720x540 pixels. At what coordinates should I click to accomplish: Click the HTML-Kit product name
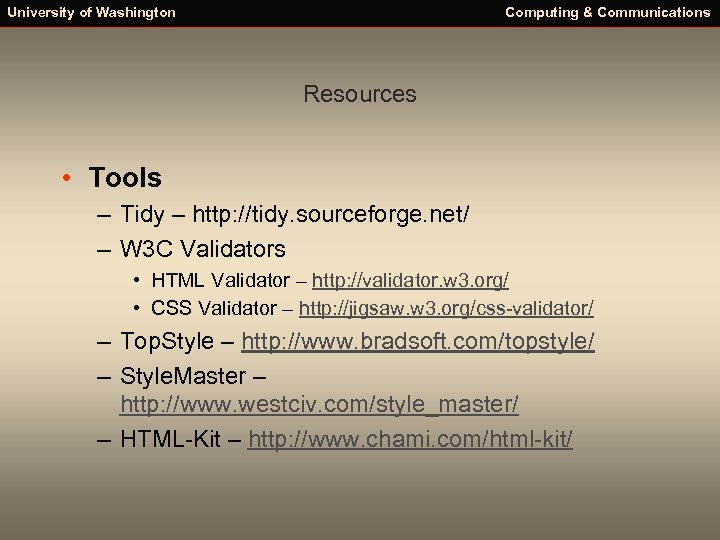(x=170, y=439)
